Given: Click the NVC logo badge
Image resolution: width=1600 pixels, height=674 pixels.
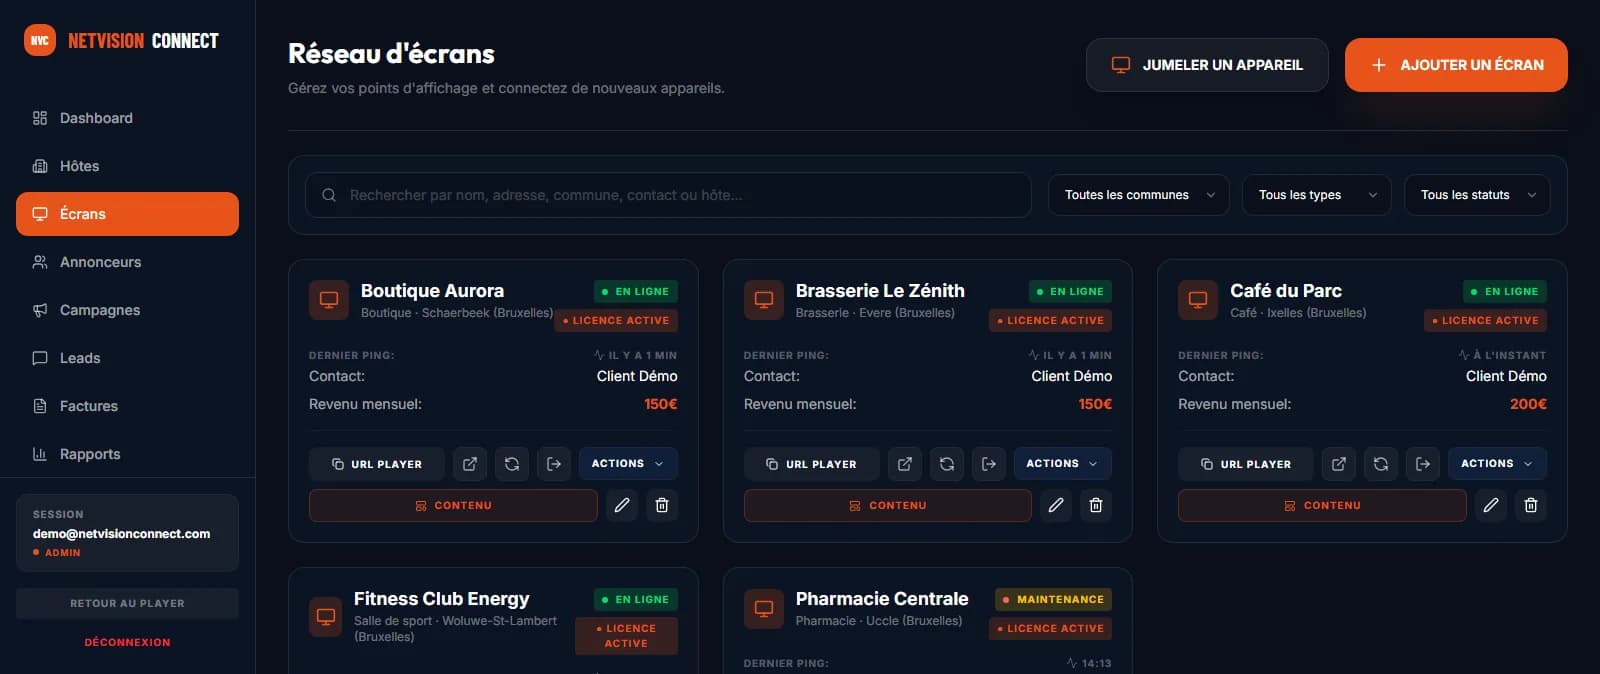Looking at the screenshot, I should pos(40,40).
